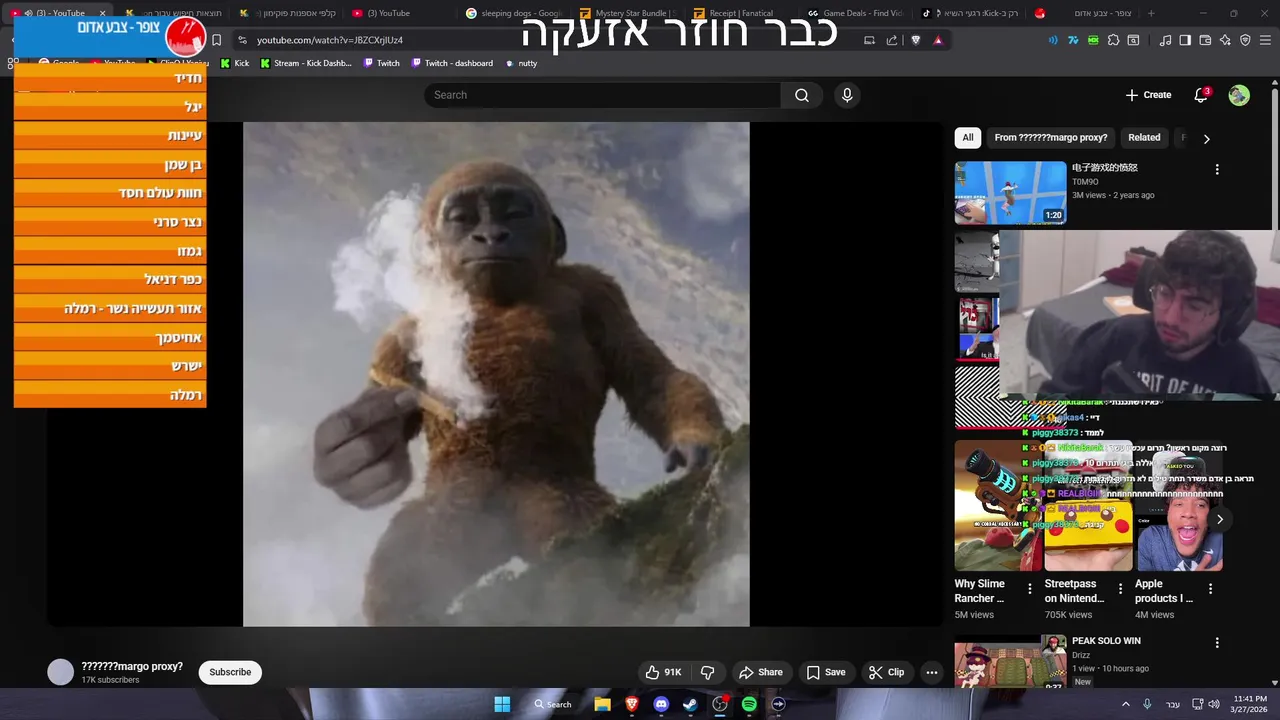Subscribe to ??????margo proxy? channel
The height and width of the screenshot is (720, 1280).
(x=230, y=672)
